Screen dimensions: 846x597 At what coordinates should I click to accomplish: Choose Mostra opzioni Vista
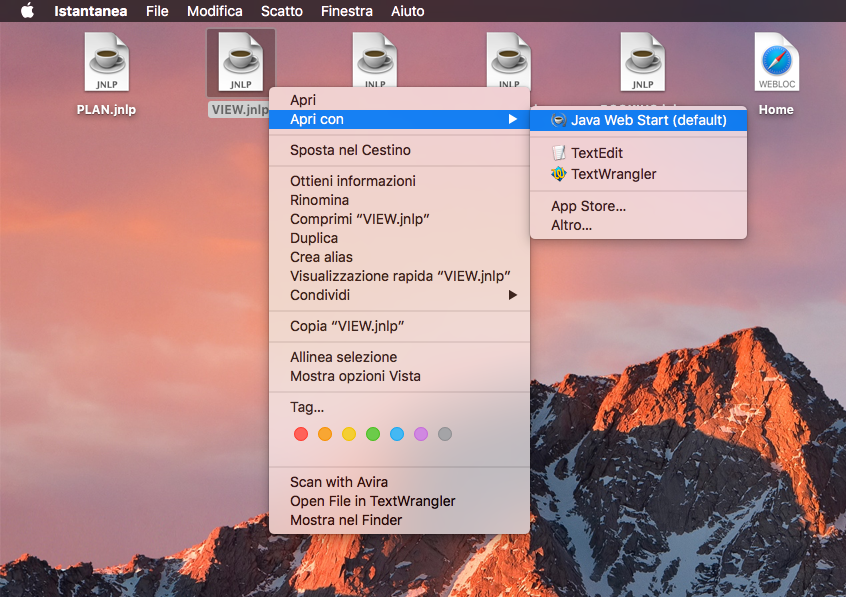click(399, 376)
